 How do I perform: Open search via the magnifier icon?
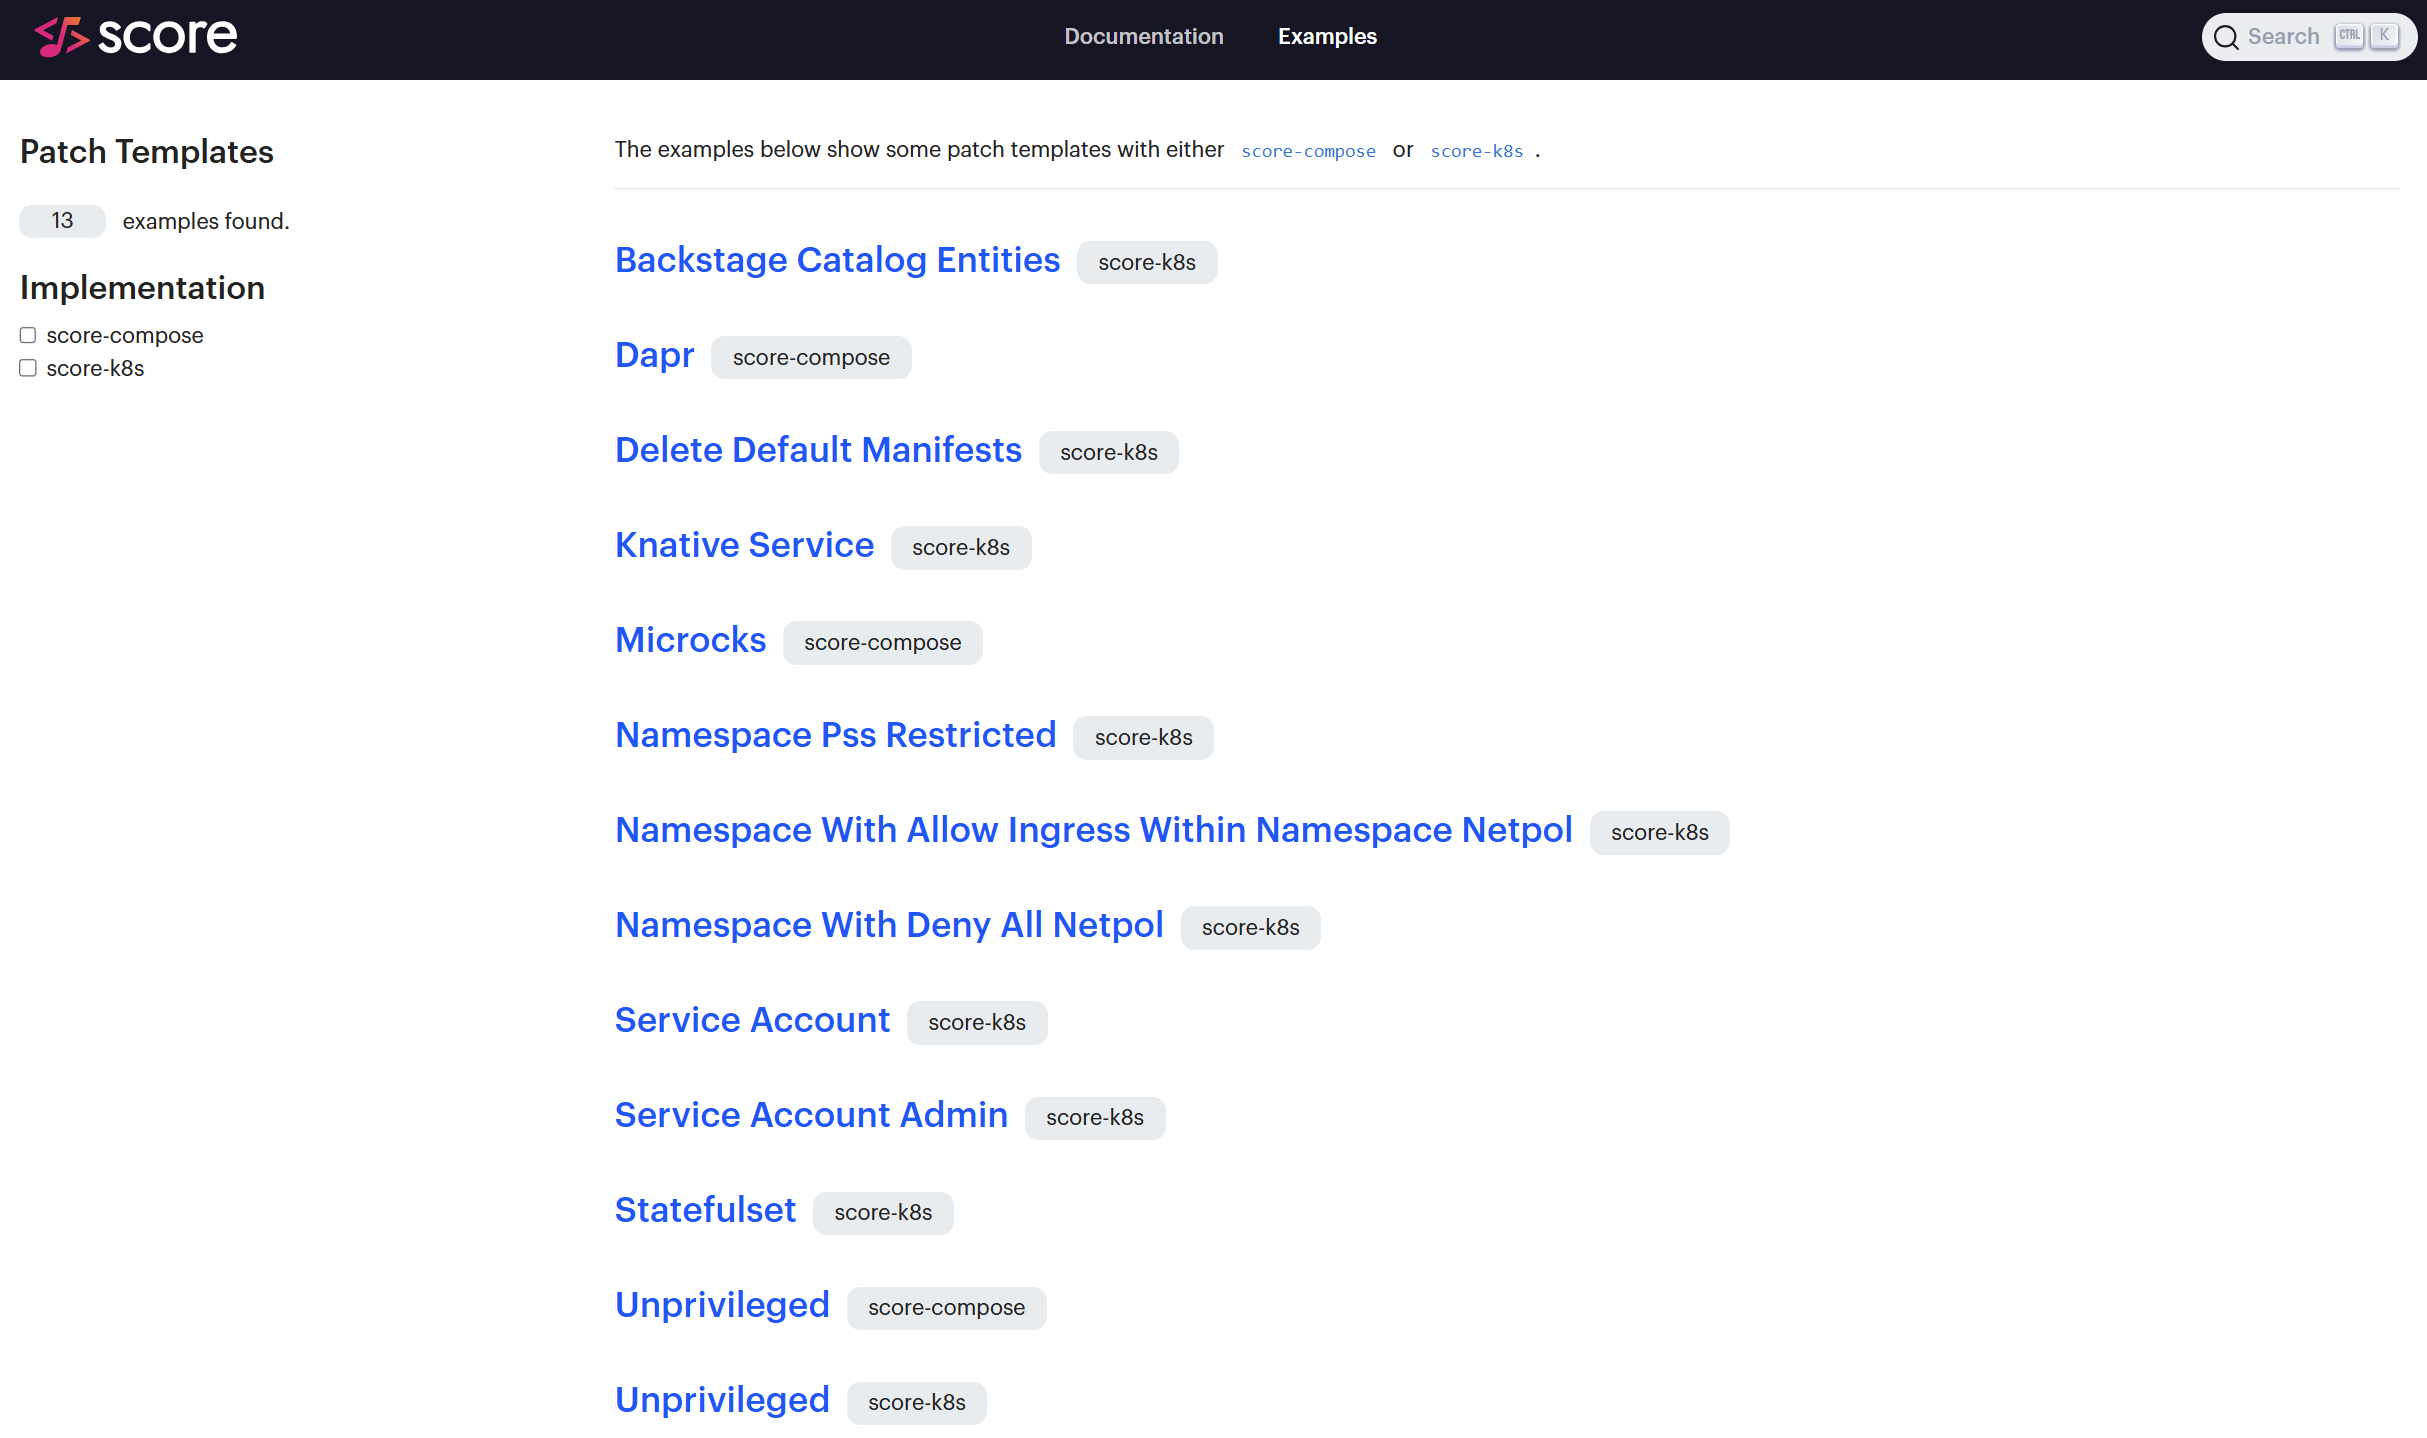(2227, 36)
